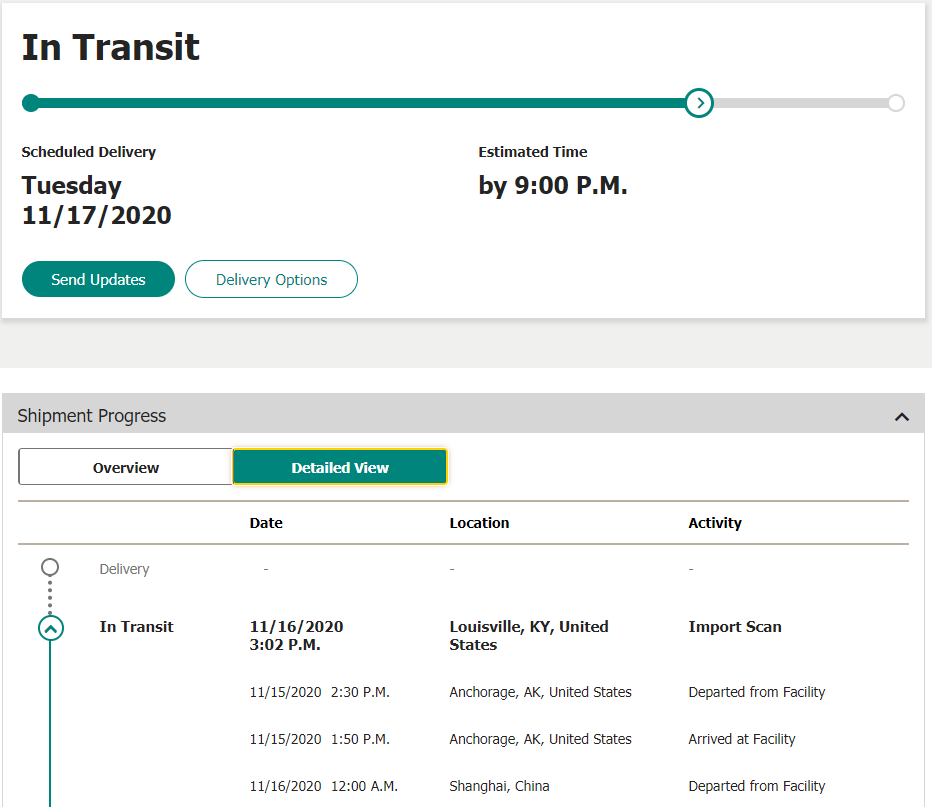Click the Location column header
932x807 pixels.
(x=479, y=523)
